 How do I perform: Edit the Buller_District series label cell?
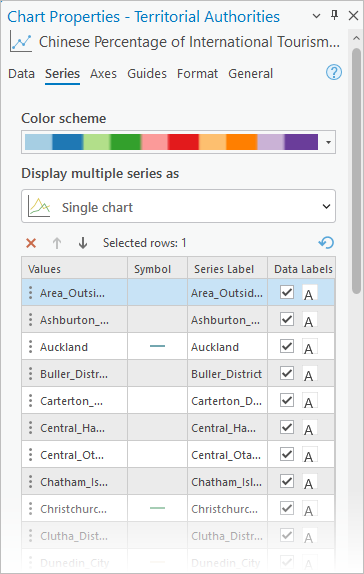[x=227, y=374]
